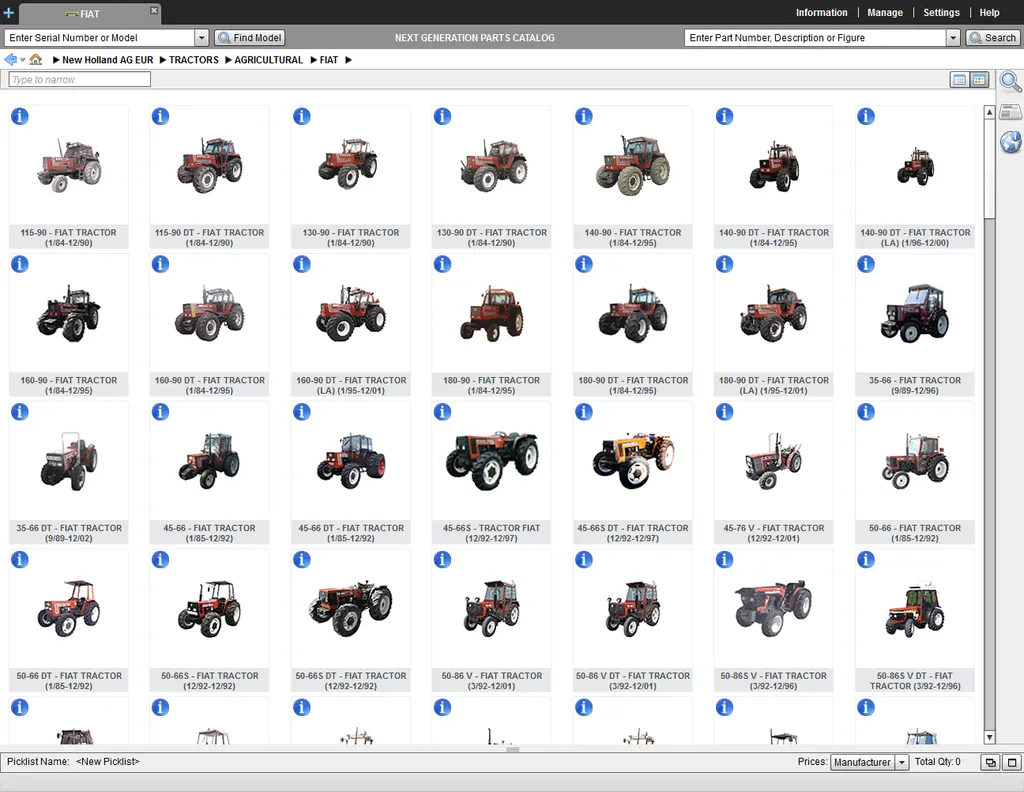The image size is (1024, 792).
Task: Switch to thumbnail grid view icon
Action: (x=979, y=80)
